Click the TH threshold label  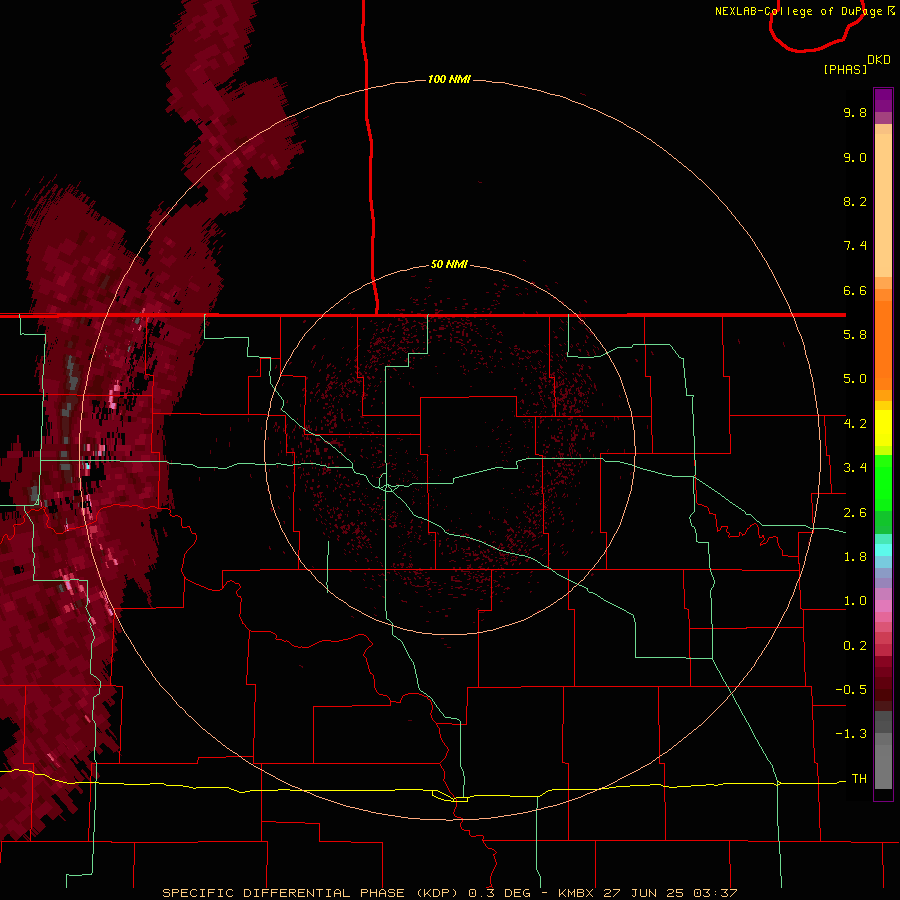859,779
